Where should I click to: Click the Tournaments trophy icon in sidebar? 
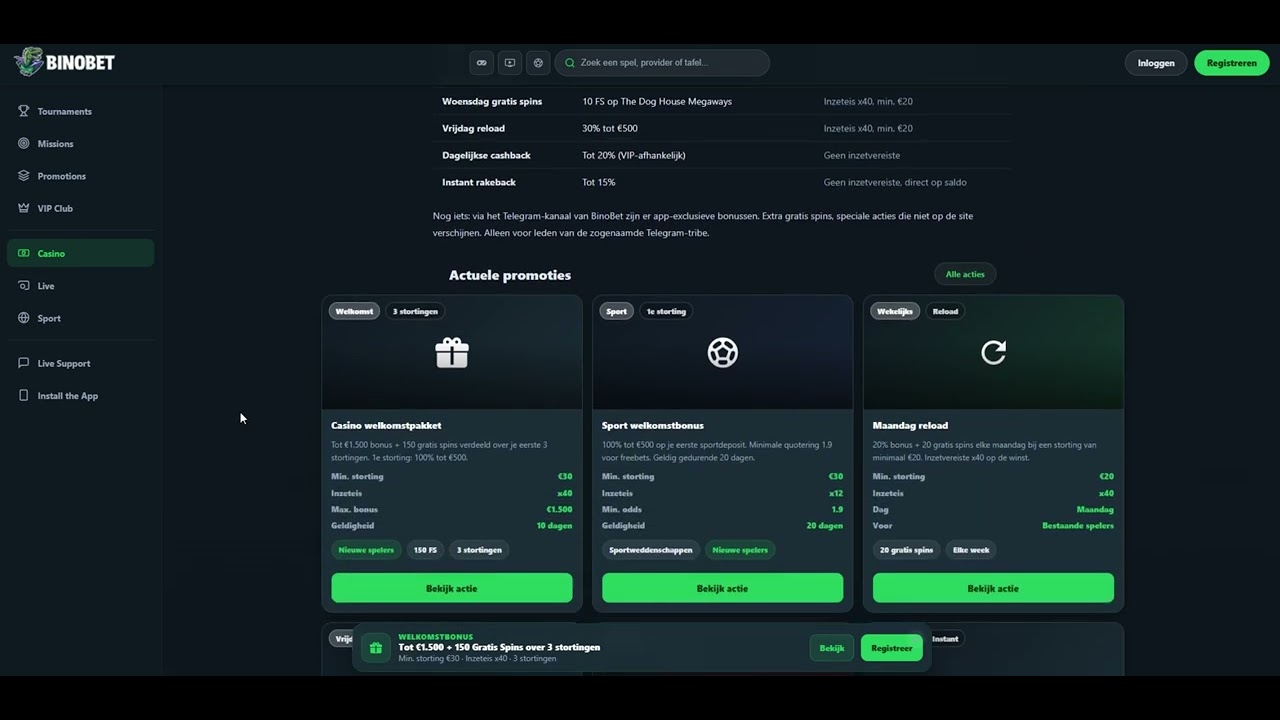point(24,111)
